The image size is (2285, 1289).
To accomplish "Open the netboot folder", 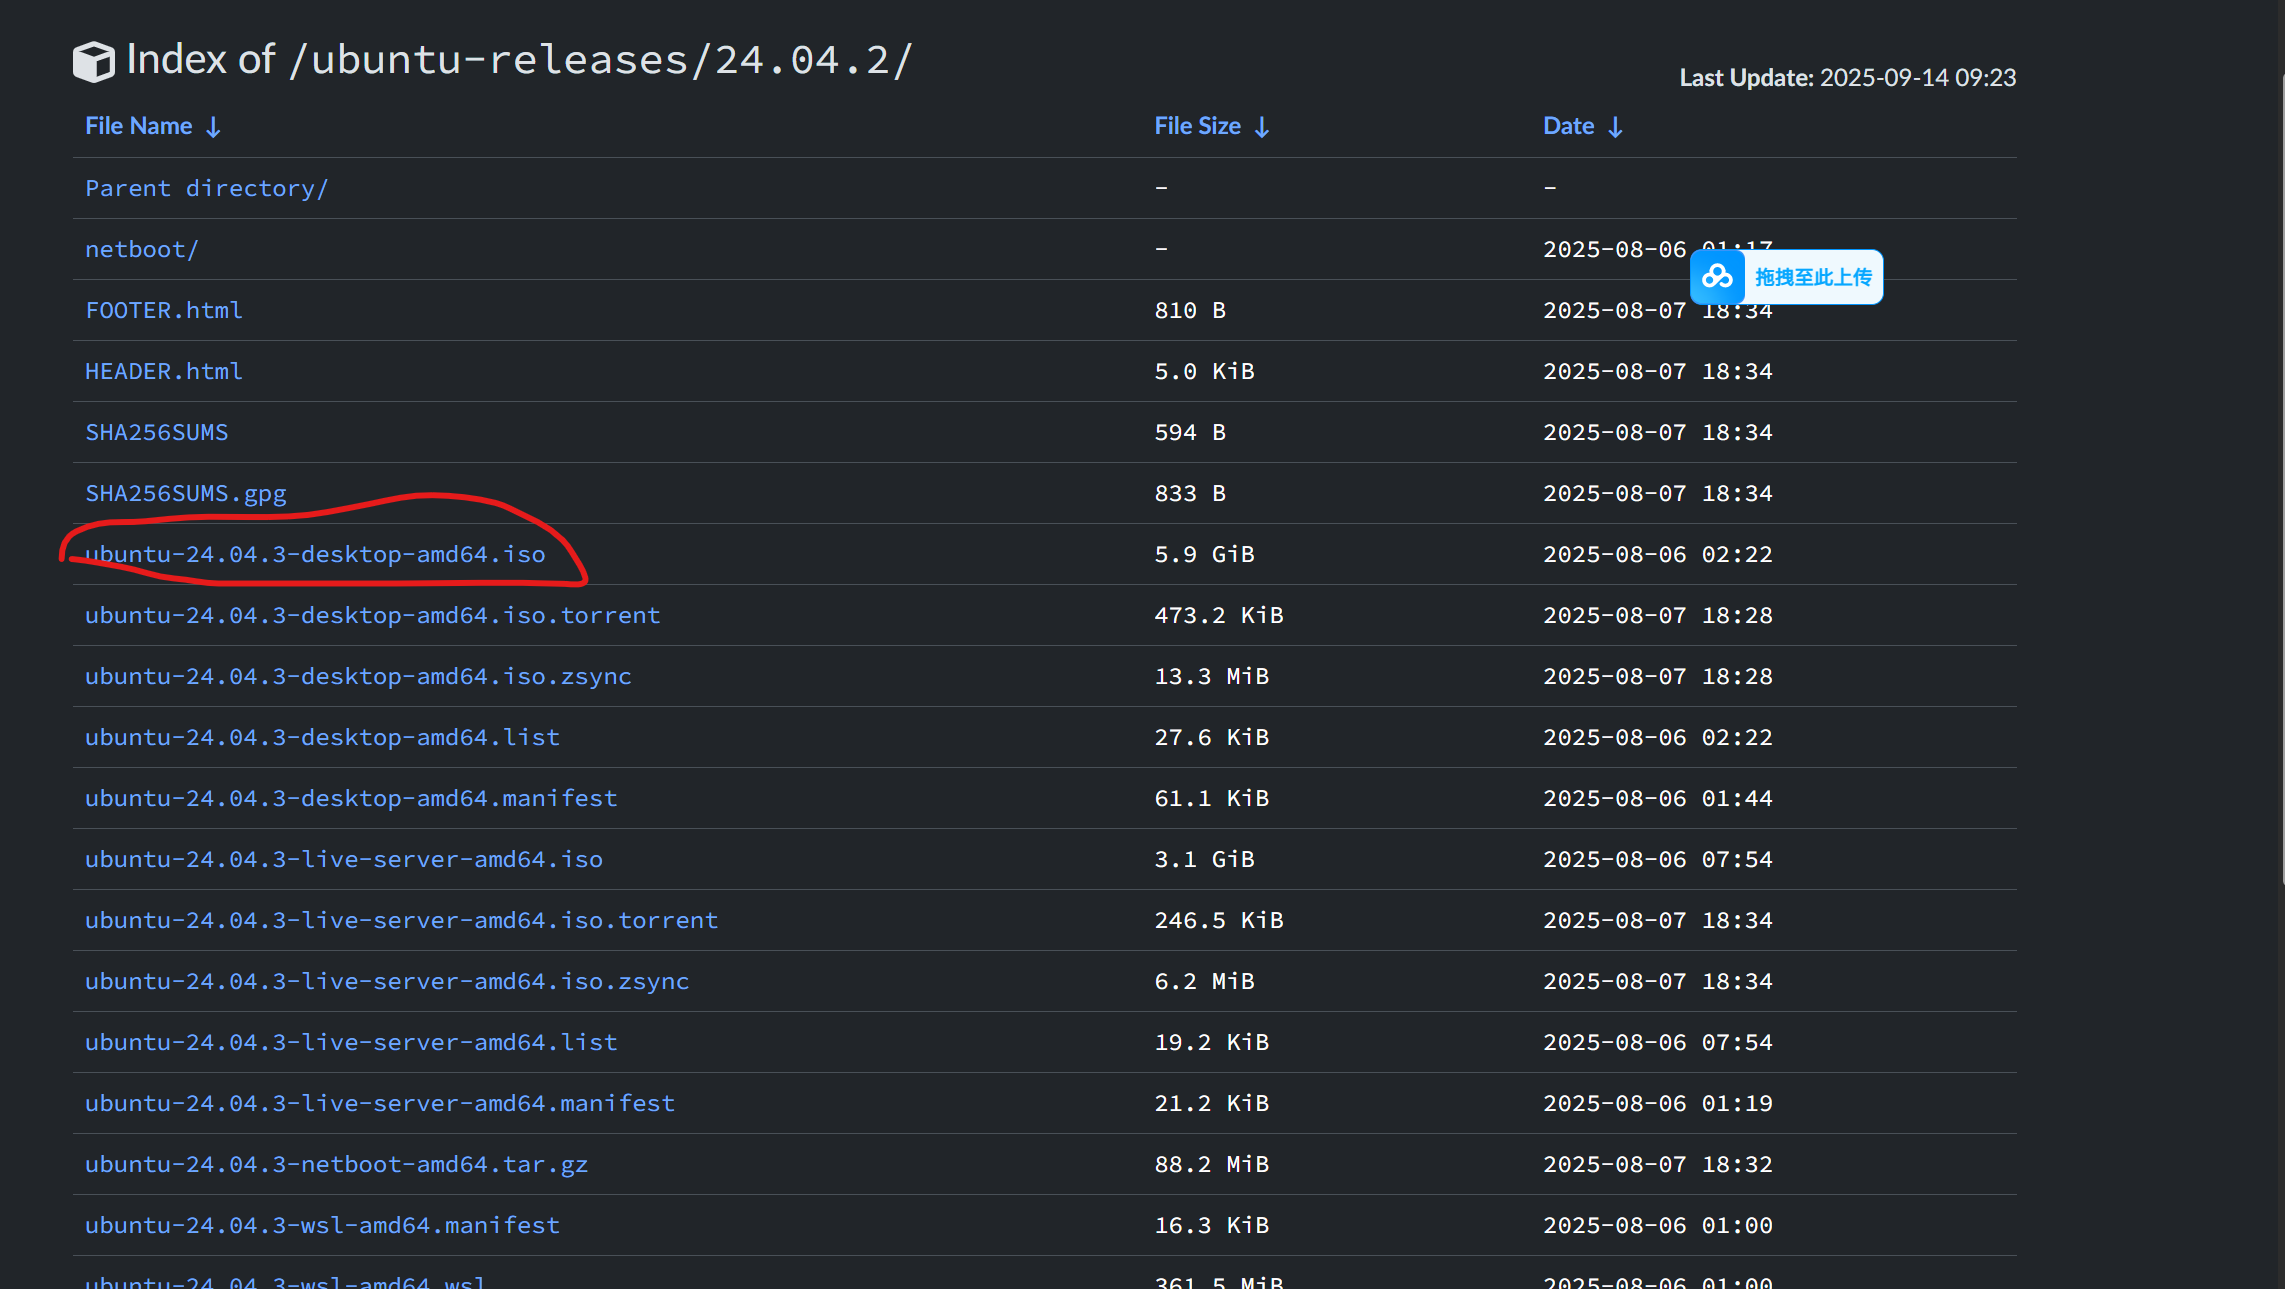I will point(142,249).
